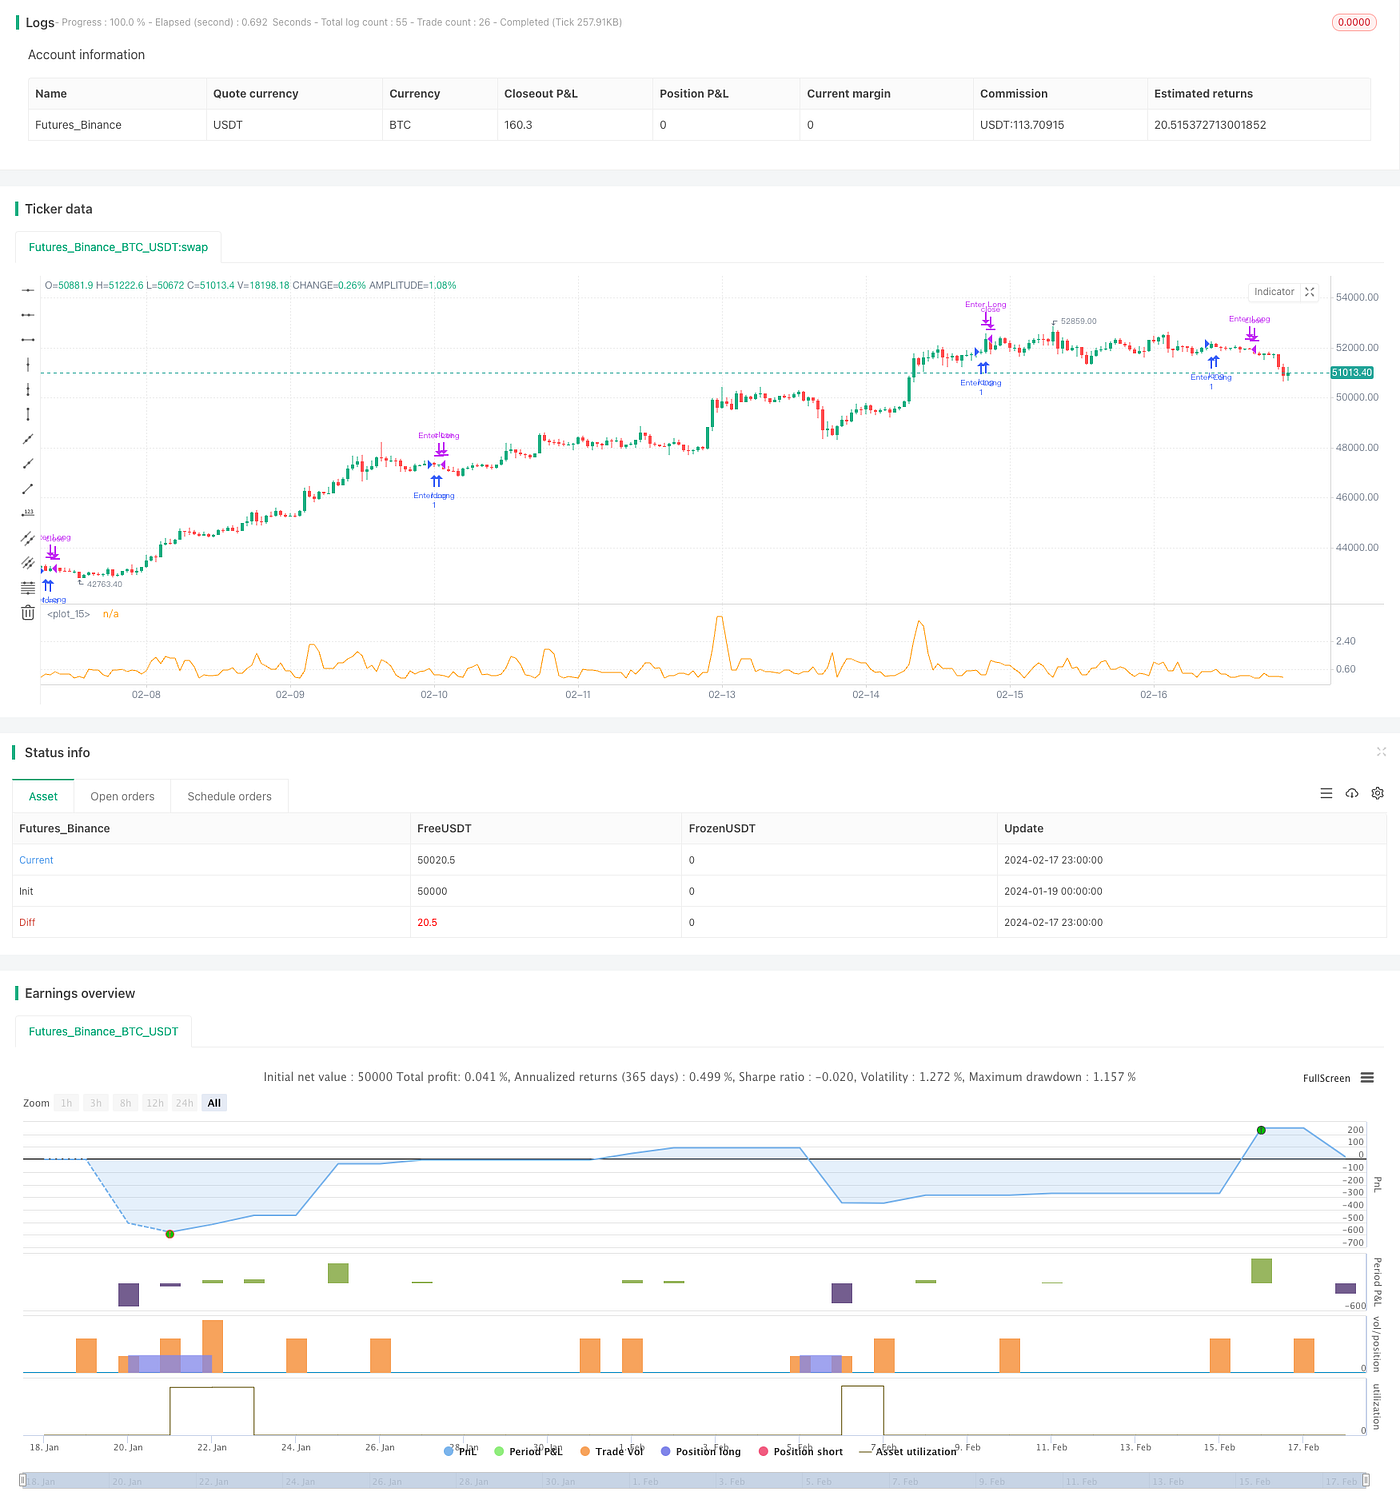Click the Init balance value 50000

tap(432, 891)
